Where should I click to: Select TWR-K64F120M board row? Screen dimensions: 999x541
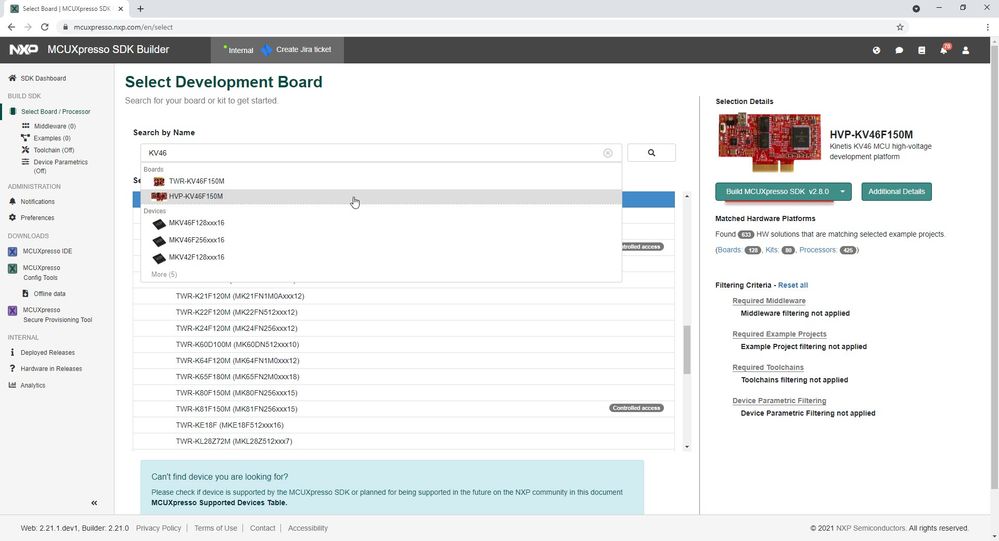click(x=404, y=361)
